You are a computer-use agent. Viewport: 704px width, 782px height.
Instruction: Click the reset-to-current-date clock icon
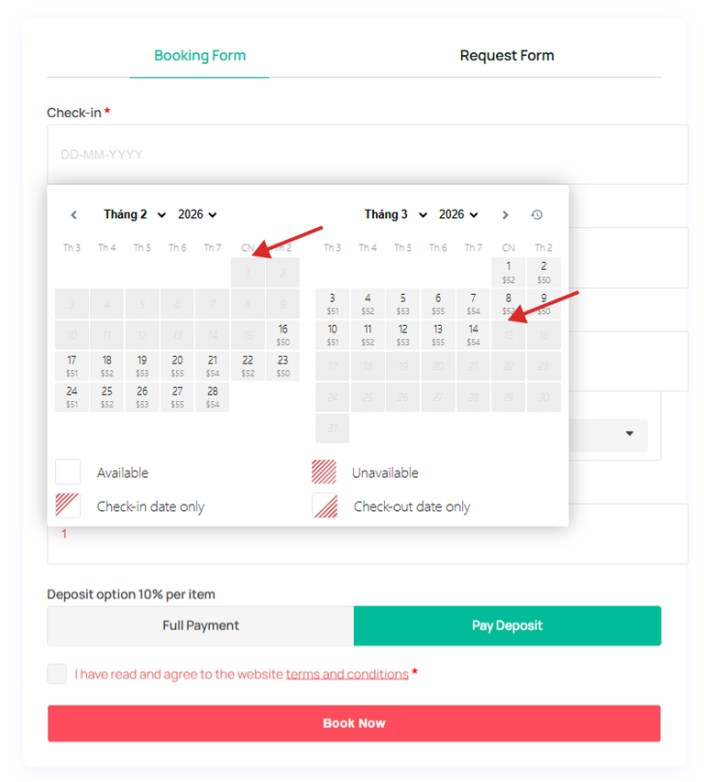click(537, 215)
